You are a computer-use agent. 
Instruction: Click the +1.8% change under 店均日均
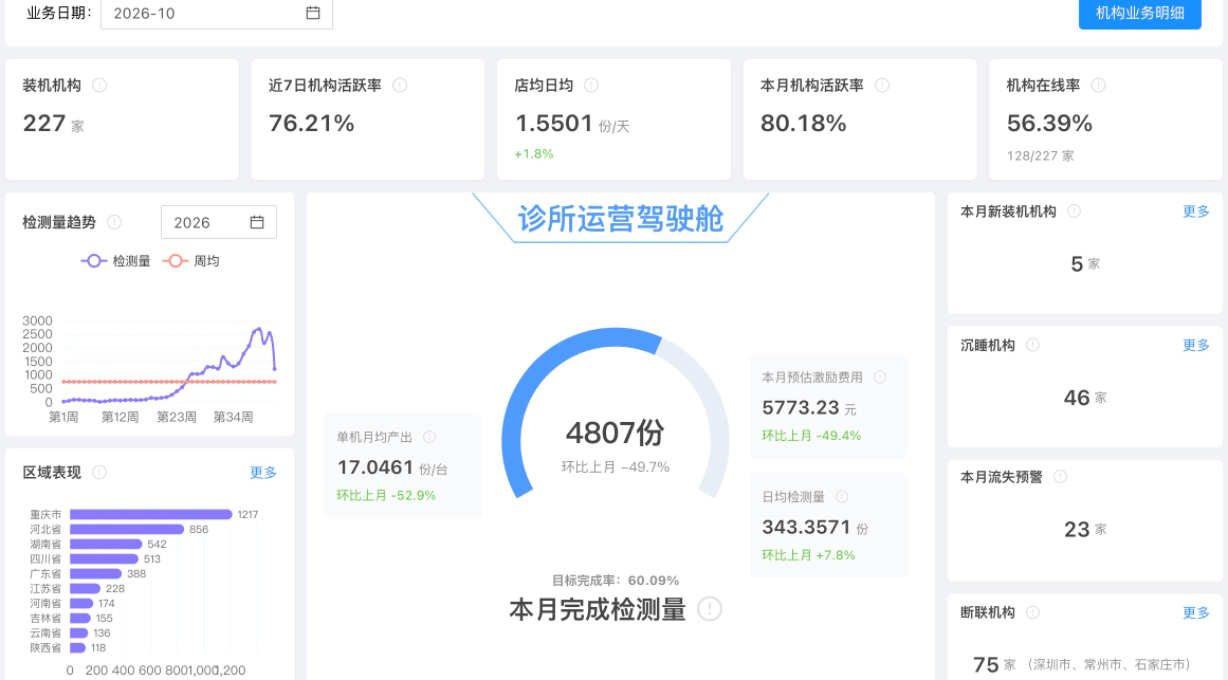point(534,154)
